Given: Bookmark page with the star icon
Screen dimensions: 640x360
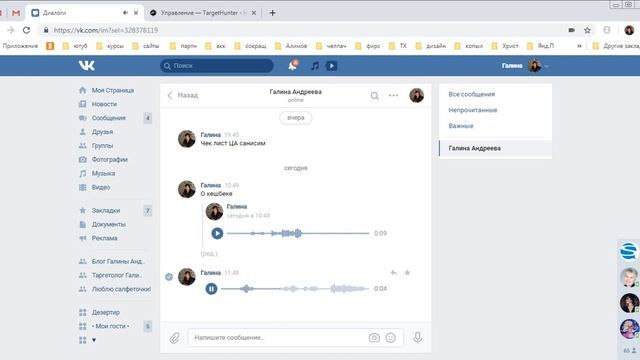Looking at the screenshot, I should (587, 30).
